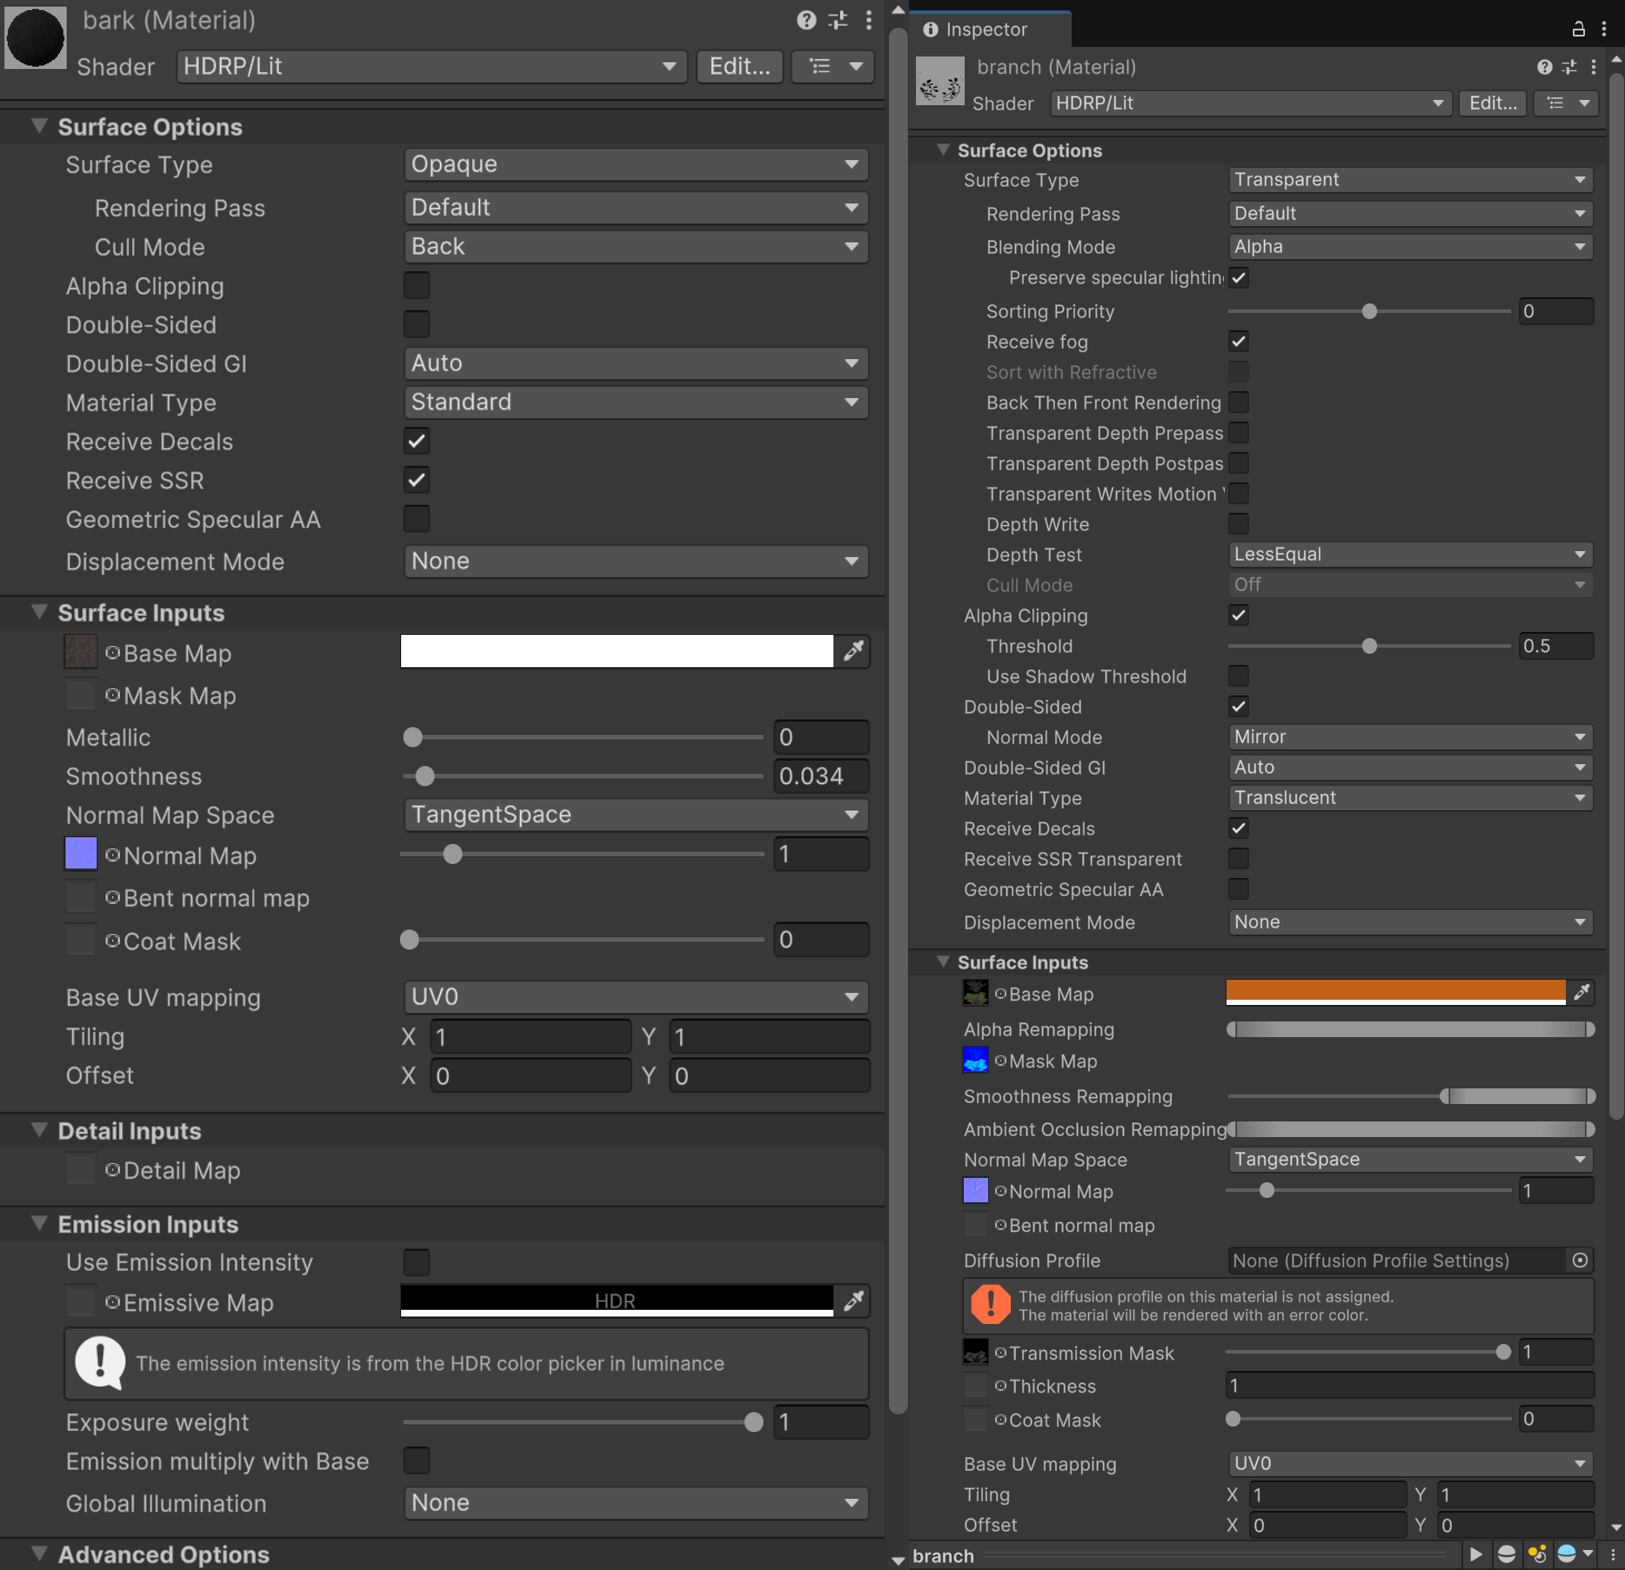Select the branch Mask Map texture picker icon

pos(1000,1061)
